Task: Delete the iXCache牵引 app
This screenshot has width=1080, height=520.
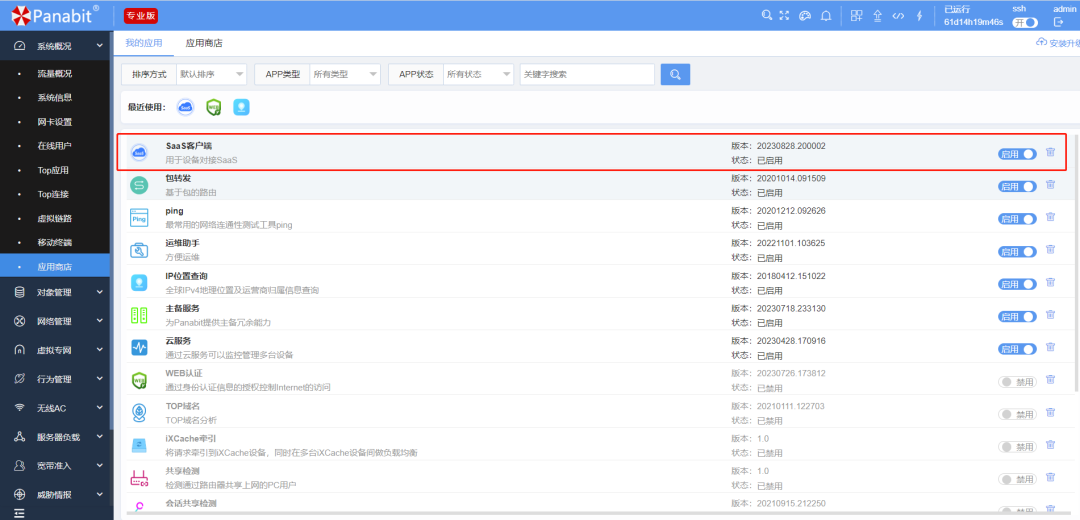Action: tap(1050, 445)
